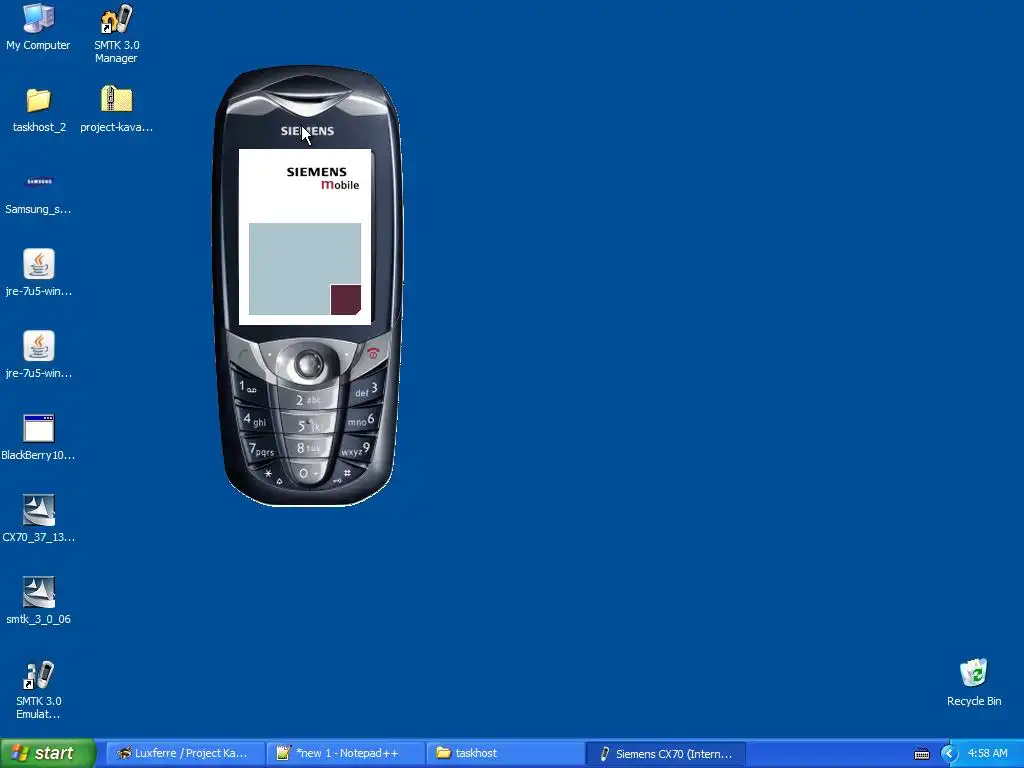Select the taskhost_2 folder on desktop
Screen dimensions: 1024x768
(39, 110)
